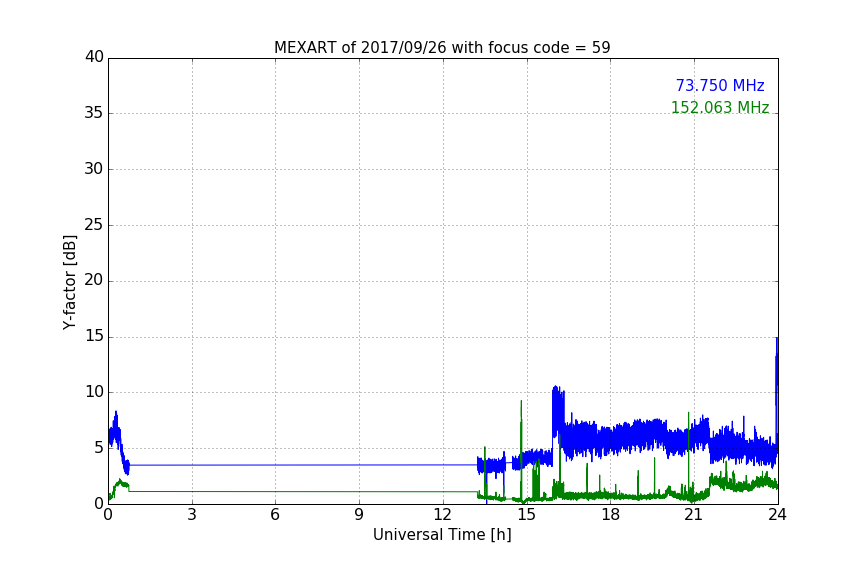864x576 pixels.
Task: Click the blue '73.750 MHz' legend label
Action: [x=720, y=85]
